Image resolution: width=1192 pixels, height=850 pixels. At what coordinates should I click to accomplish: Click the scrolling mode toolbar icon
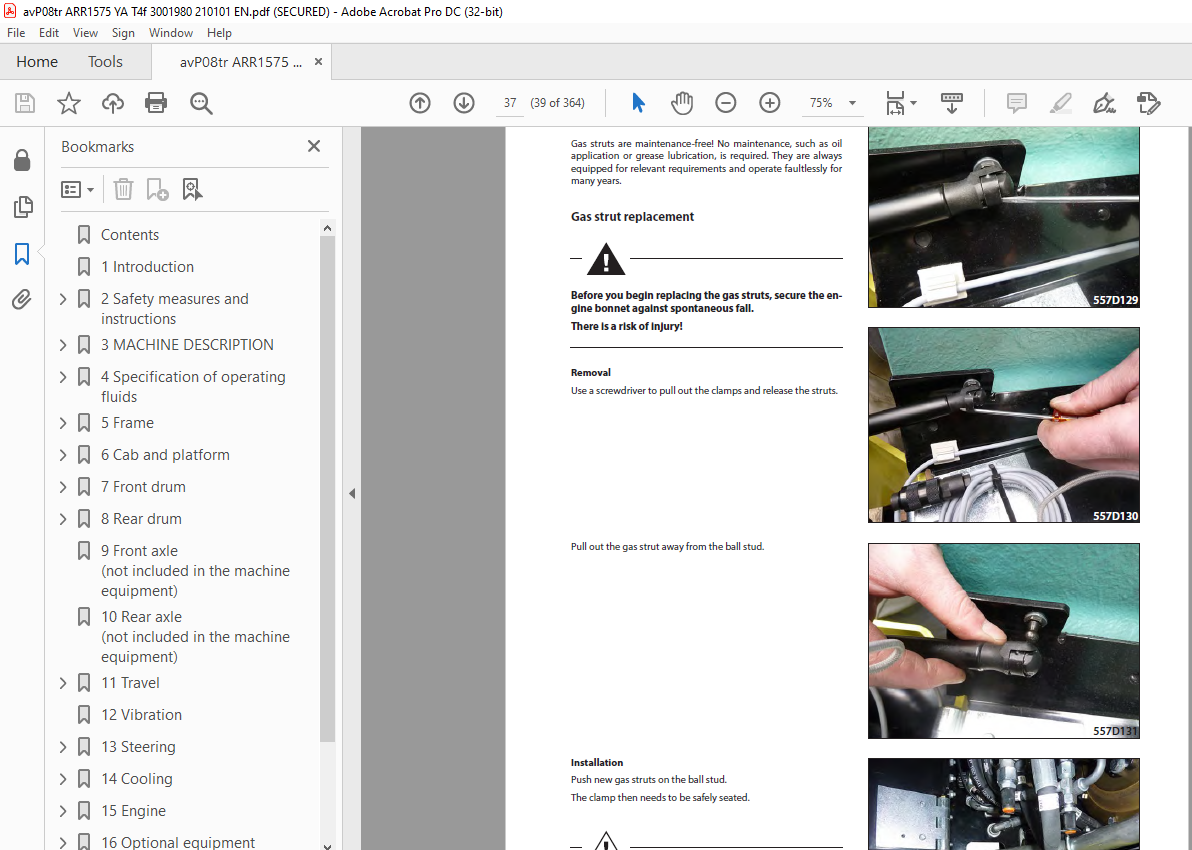coord(952,103)
